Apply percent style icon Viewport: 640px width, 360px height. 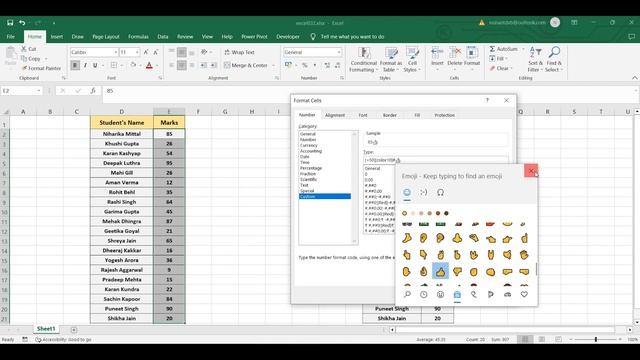[304, 65]
